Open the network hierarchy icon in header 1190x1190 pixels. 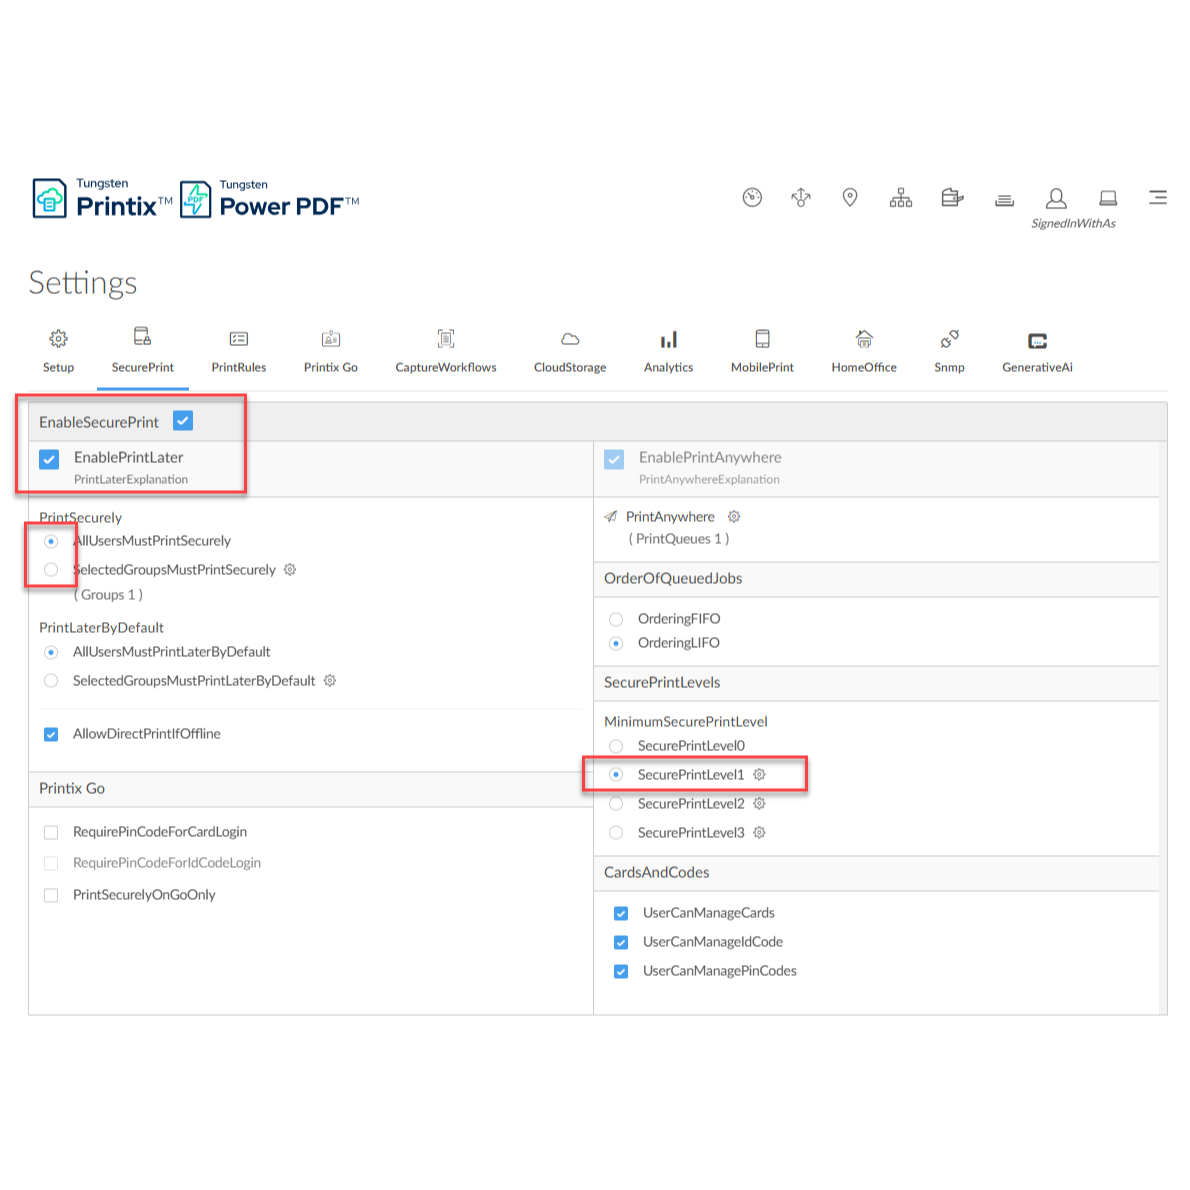tap(900, 198)
